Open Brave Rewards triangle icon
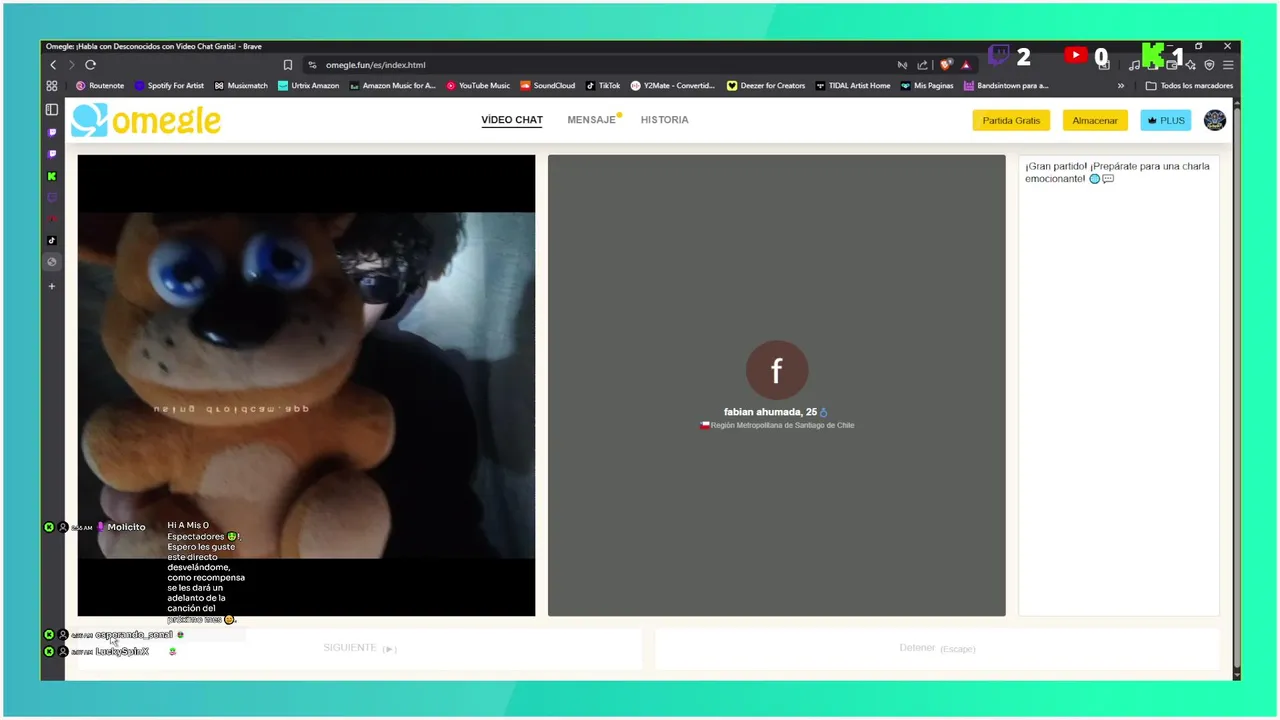The width and height of the screenshot is (1280, 720). (966, 65)
